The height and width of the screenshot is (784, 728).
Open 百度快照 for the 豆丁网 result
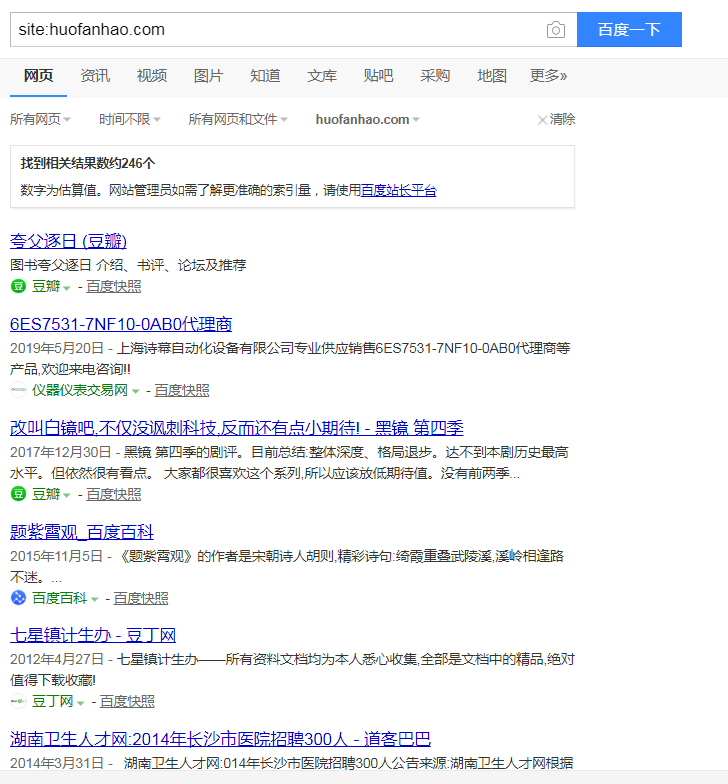coord(127,702)
